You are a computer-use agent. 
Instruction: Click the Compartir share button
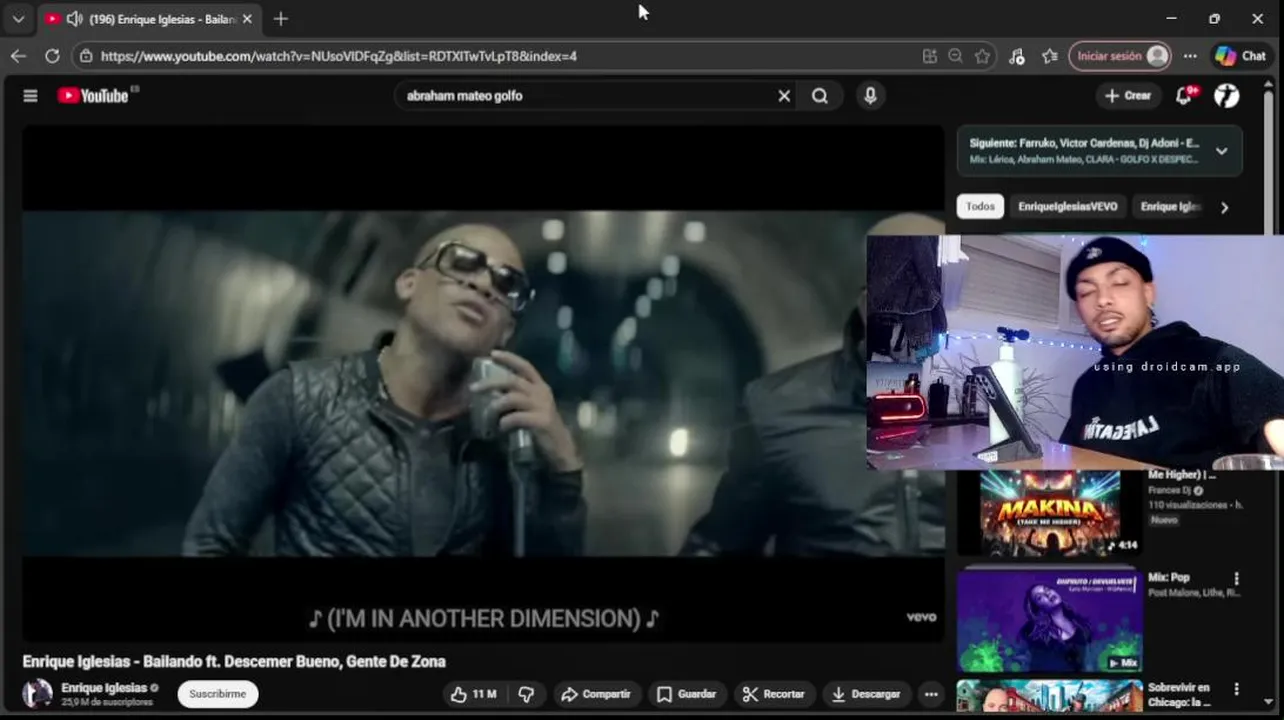(596, 694)
